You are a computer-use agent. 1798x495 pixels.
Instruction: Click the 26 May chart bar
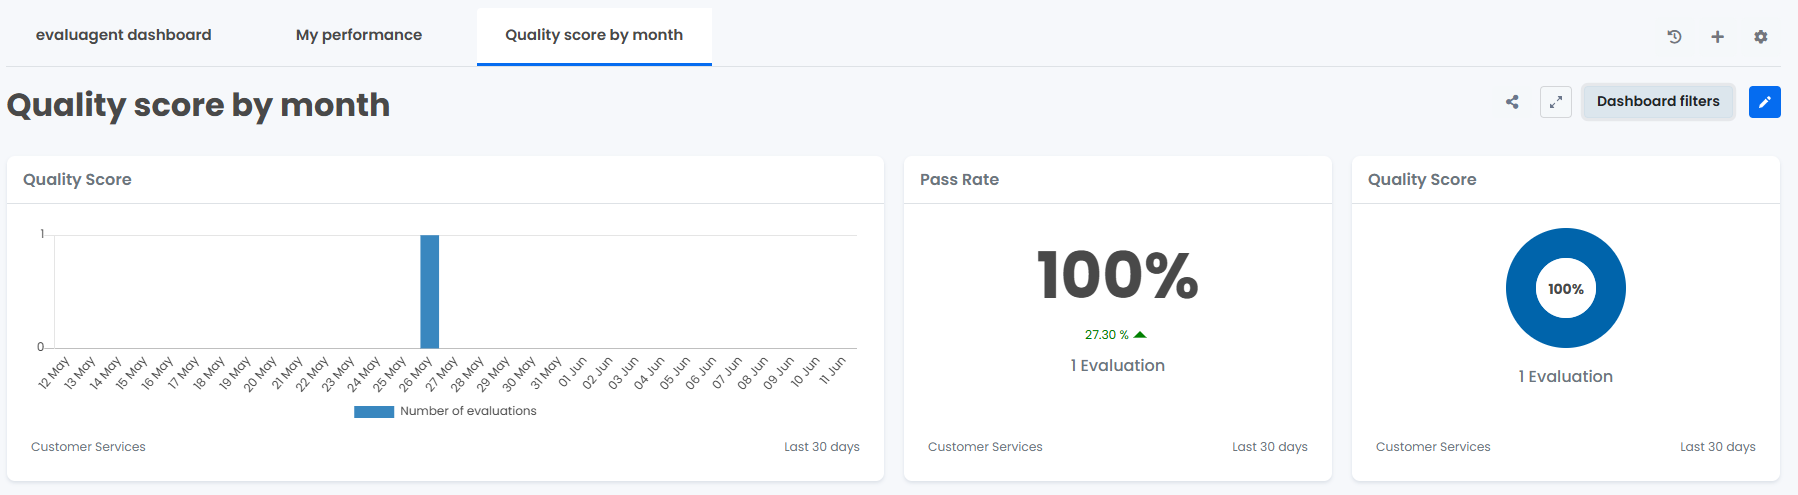point(430,292)
